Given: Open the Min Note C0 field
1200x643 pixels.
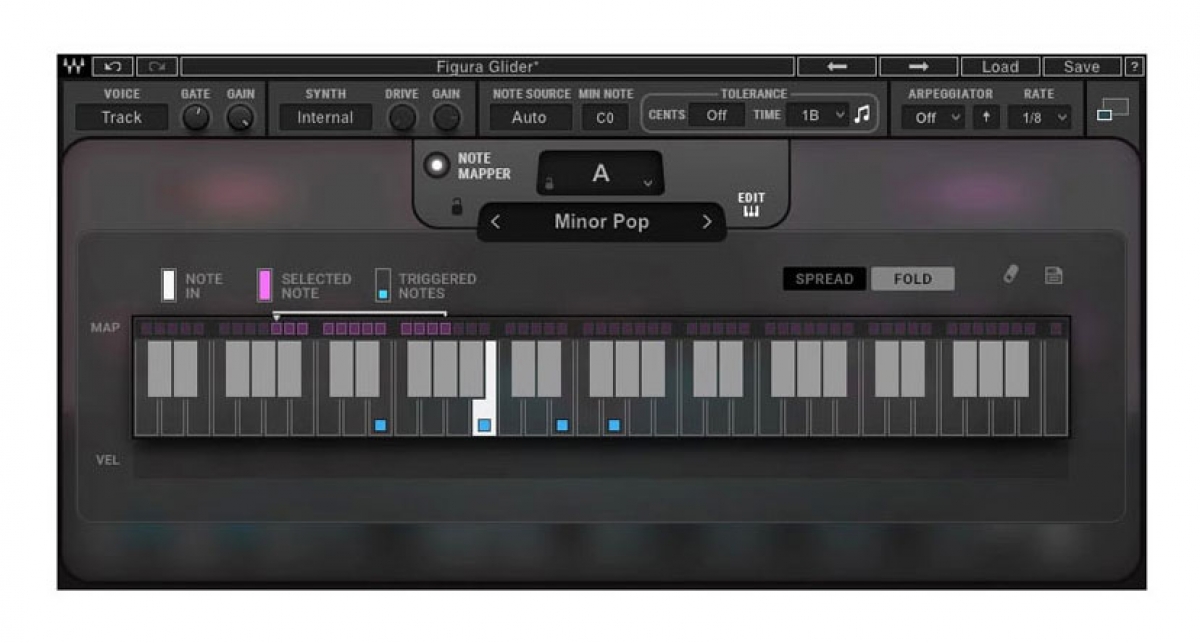Looking at the screenshot, I should point(605,117).
